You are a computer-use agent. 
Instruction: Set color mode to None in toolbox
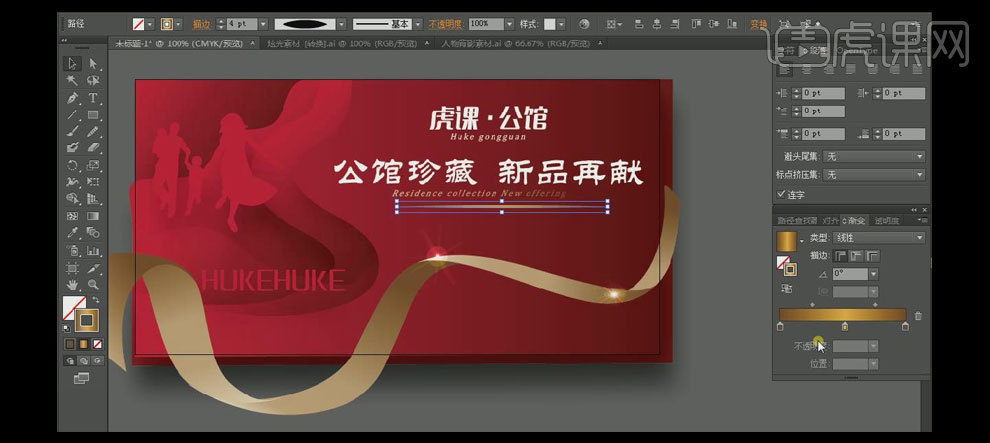click(x=97, y=344)
